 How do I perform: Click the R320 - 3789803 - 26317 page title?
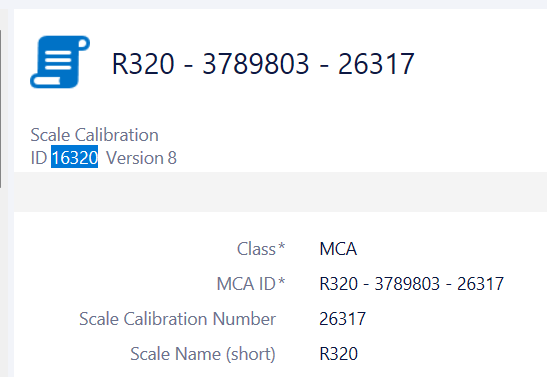click(263, 64)
